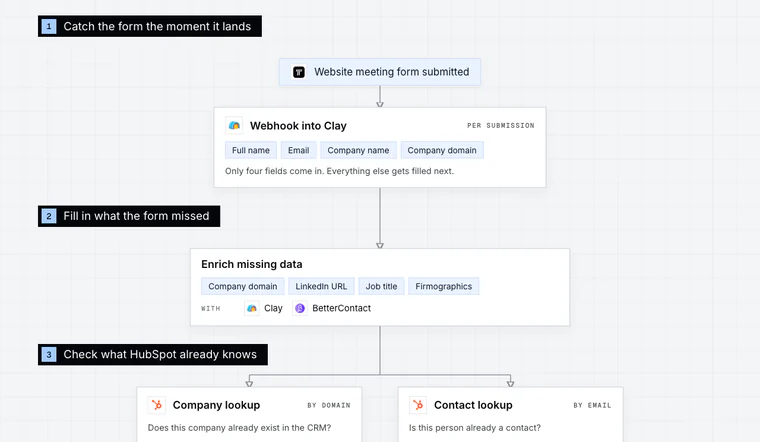Click the 'BY EMAIL' label
The height and width of the screenshot is (442, 760).
coord(592,405)
